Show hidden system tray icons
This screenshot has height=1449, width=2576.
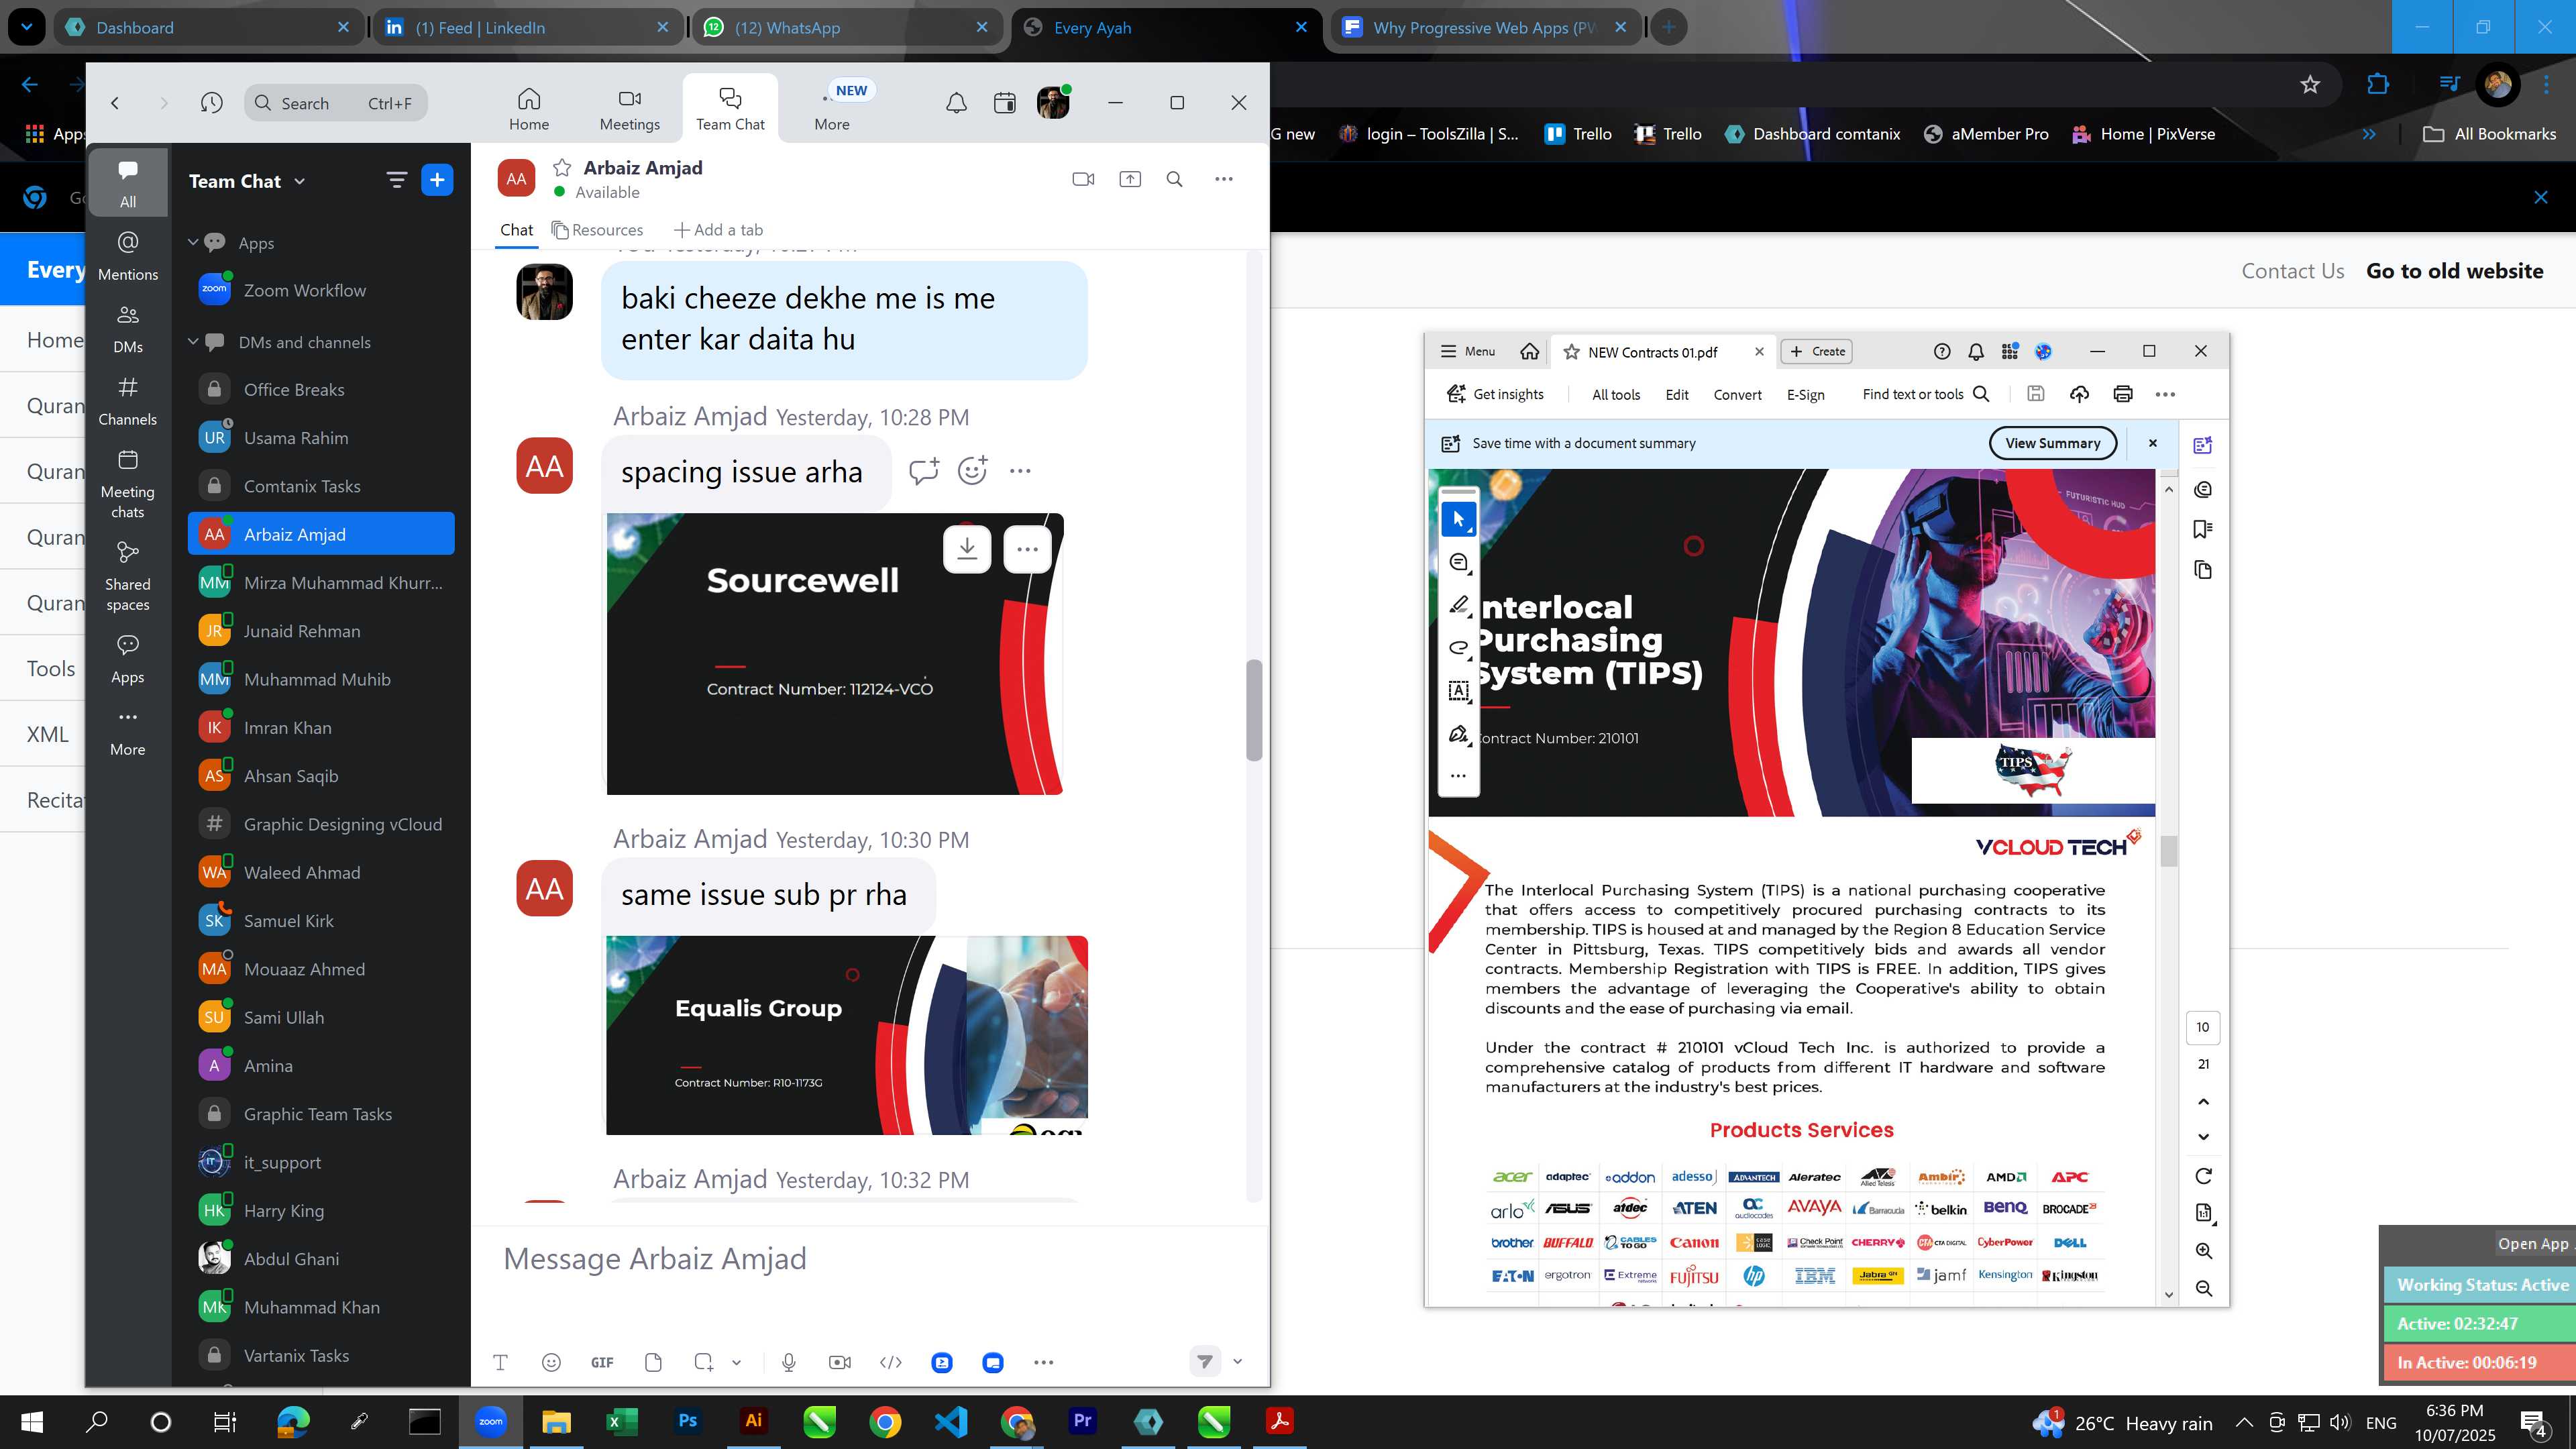2243,1423
